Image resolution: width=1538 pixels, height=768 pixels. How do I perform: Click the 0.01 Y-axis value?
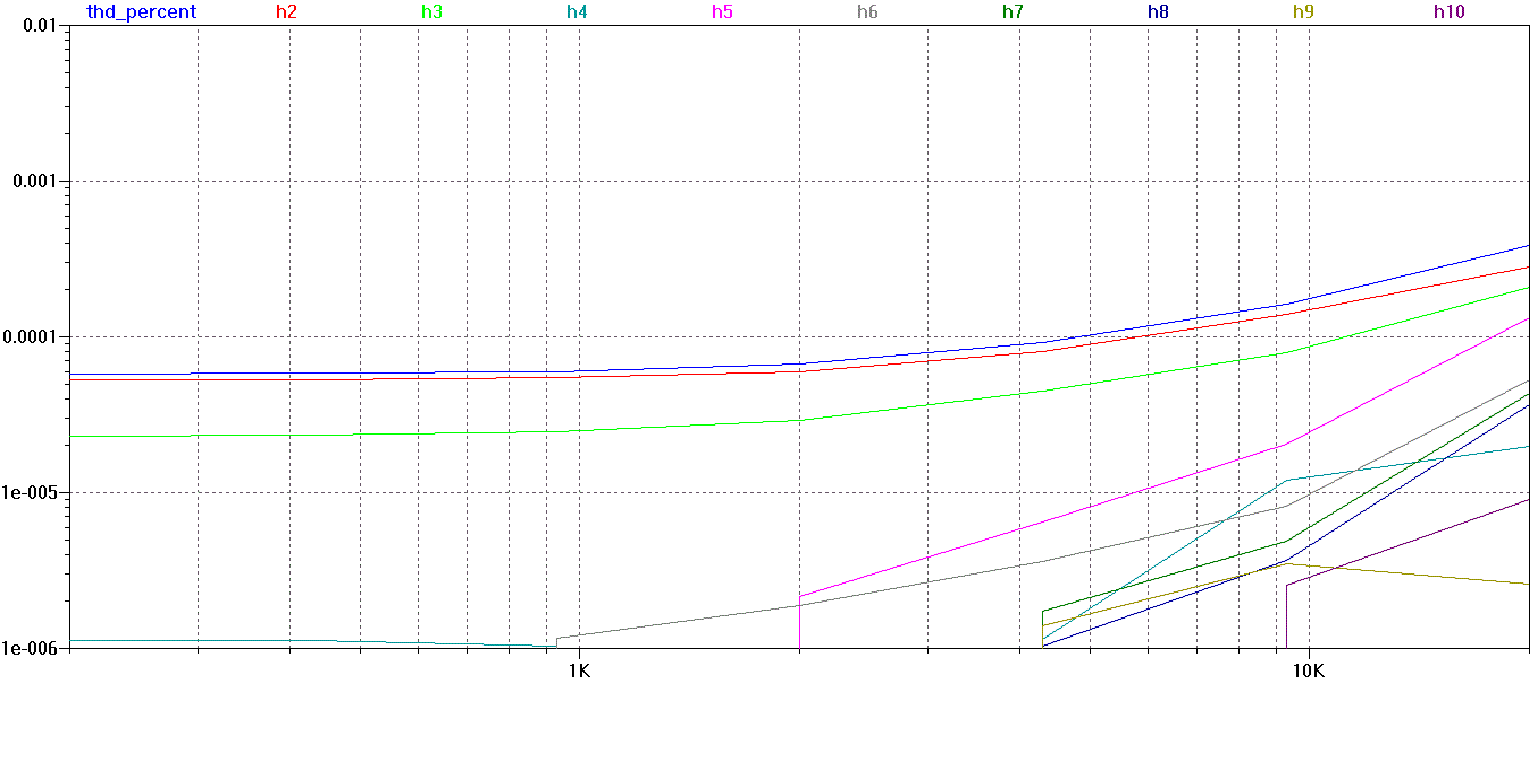pyautogui.click(x=41, y=26)
